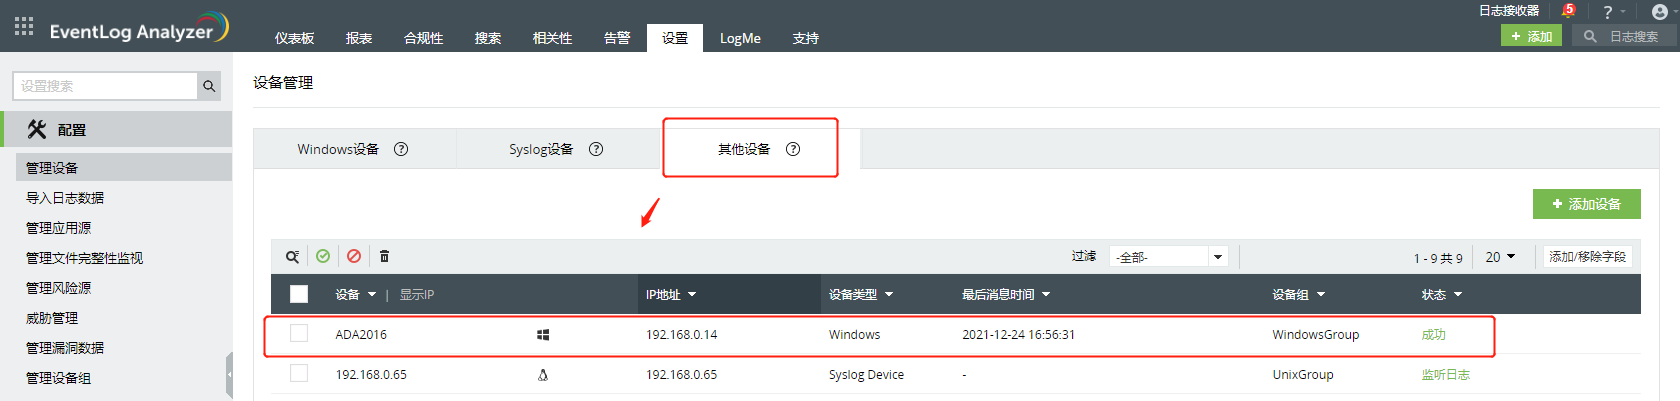Click the green 添加 button in header

pos(1531,36)
